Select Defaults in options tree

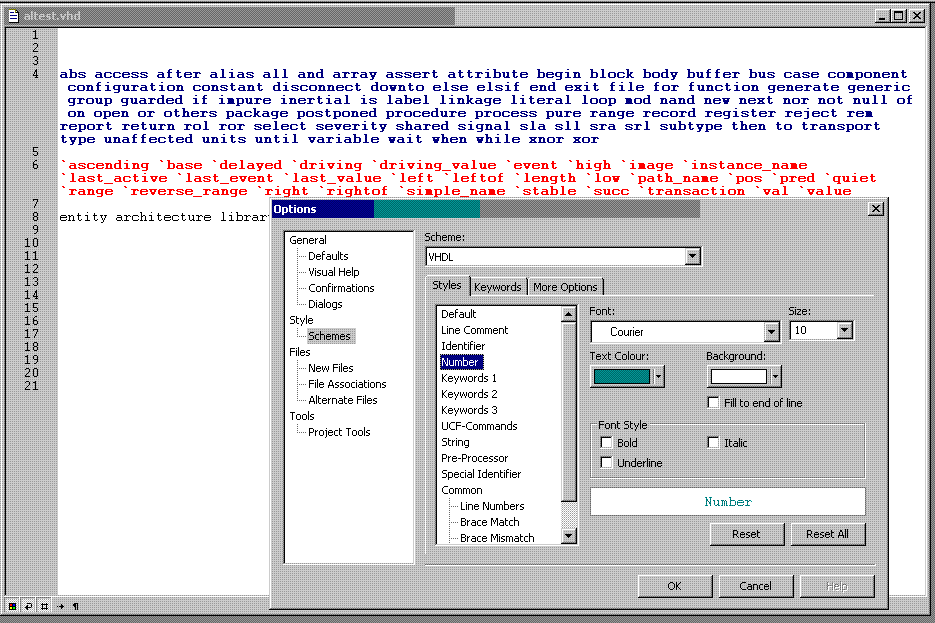pos(328,256)
